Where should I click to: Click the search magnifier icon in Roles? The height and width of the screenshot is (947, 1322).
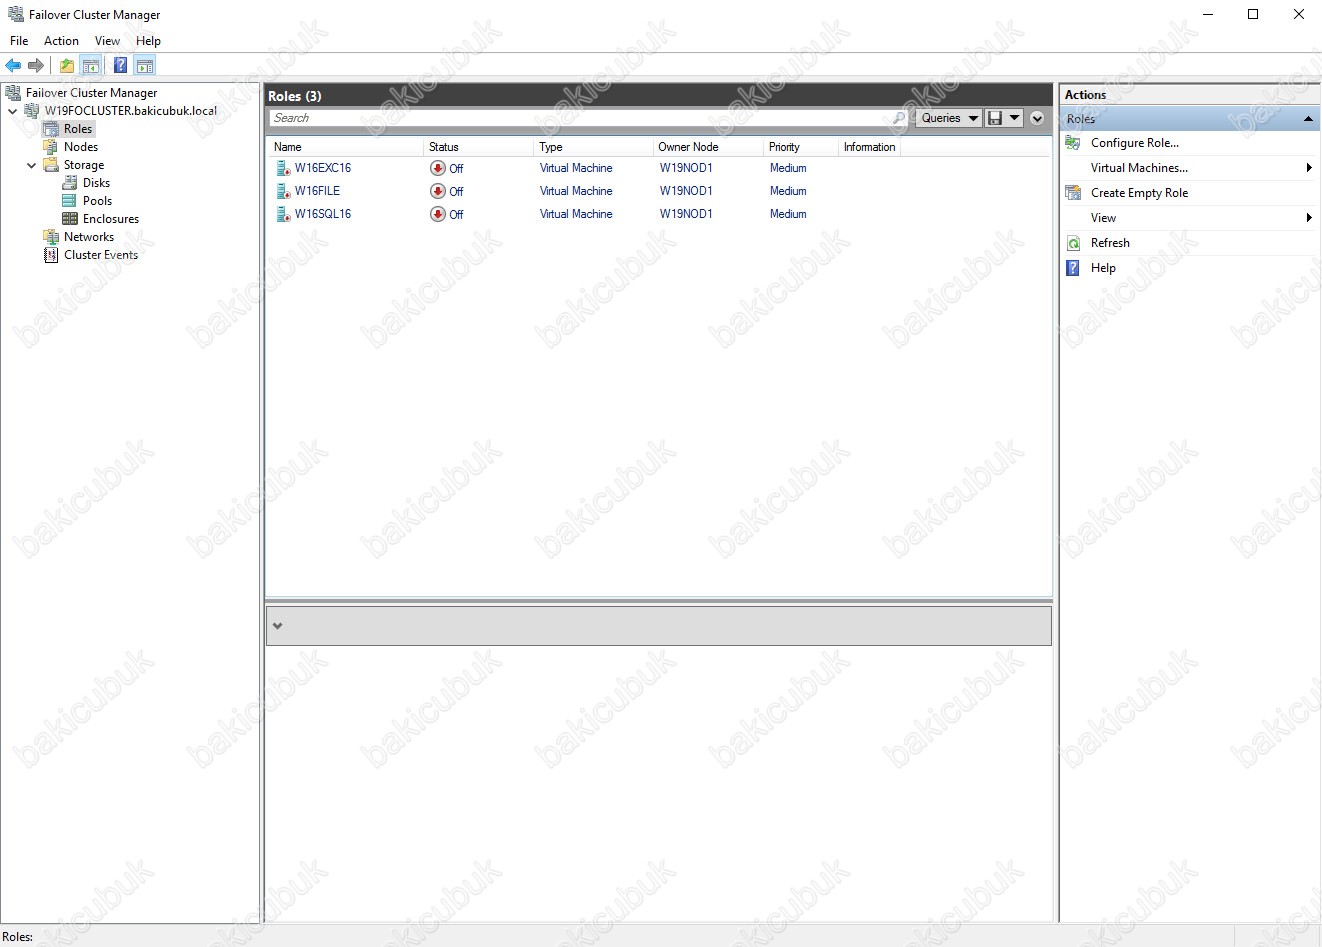pyautogui.click(x=899, y=118)
